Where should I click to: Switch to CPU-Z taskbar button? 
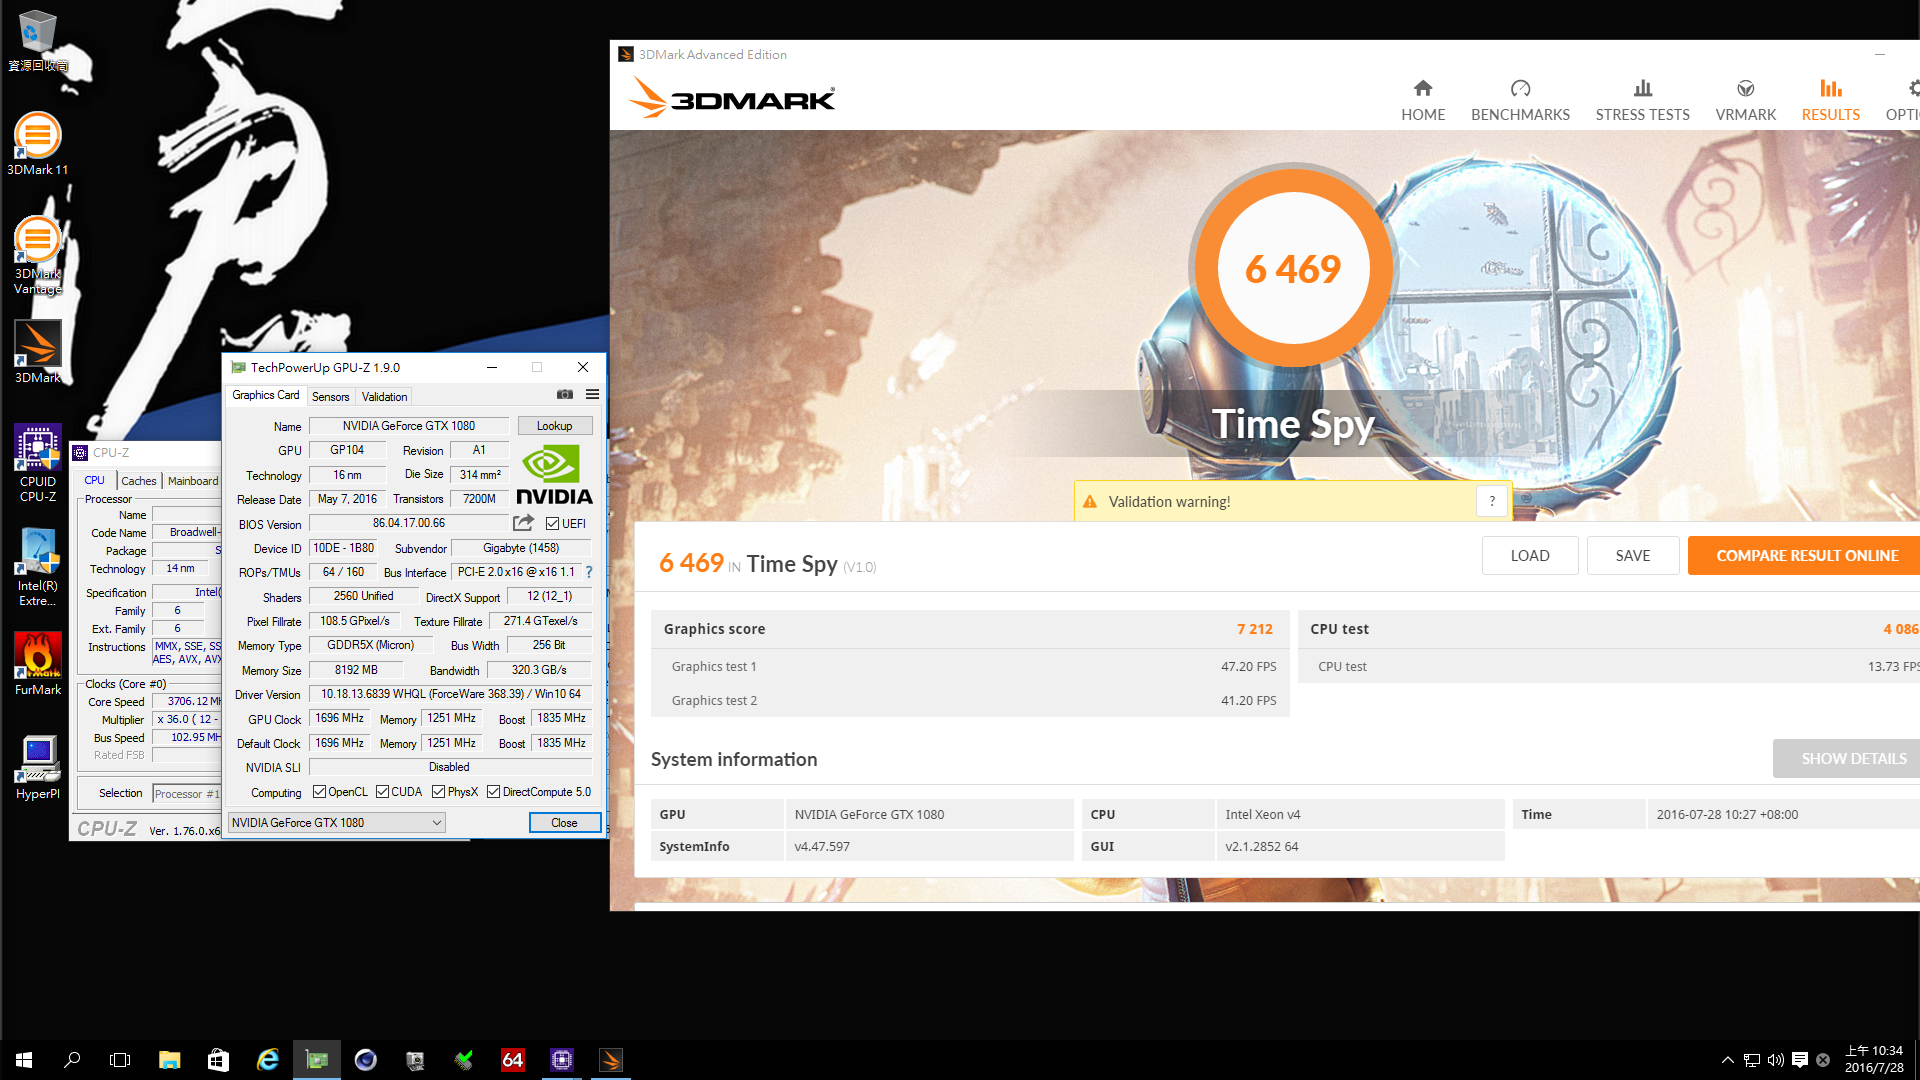click(x=561, y=1060)
